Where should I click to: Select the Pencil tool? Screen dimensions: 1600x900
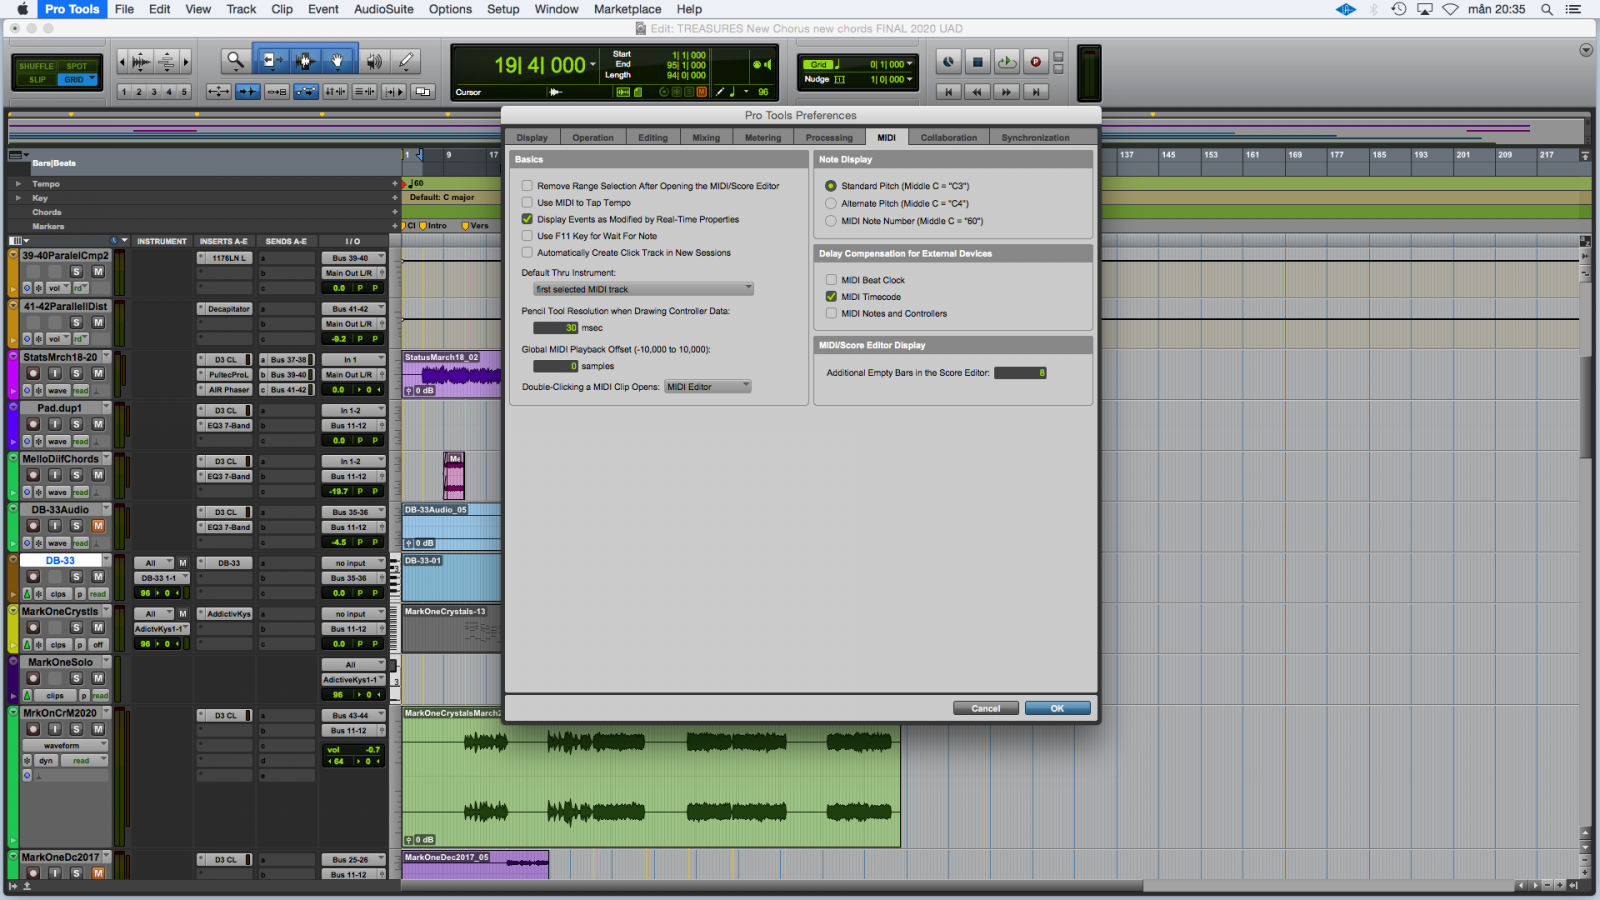406,62
